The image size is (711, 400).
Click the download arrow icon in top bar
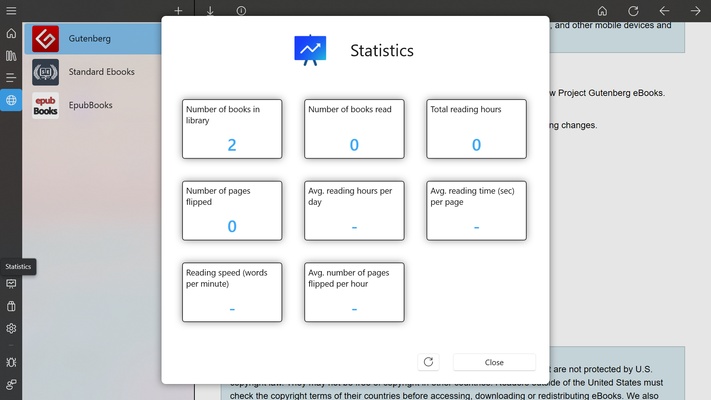tap(210, 10)
